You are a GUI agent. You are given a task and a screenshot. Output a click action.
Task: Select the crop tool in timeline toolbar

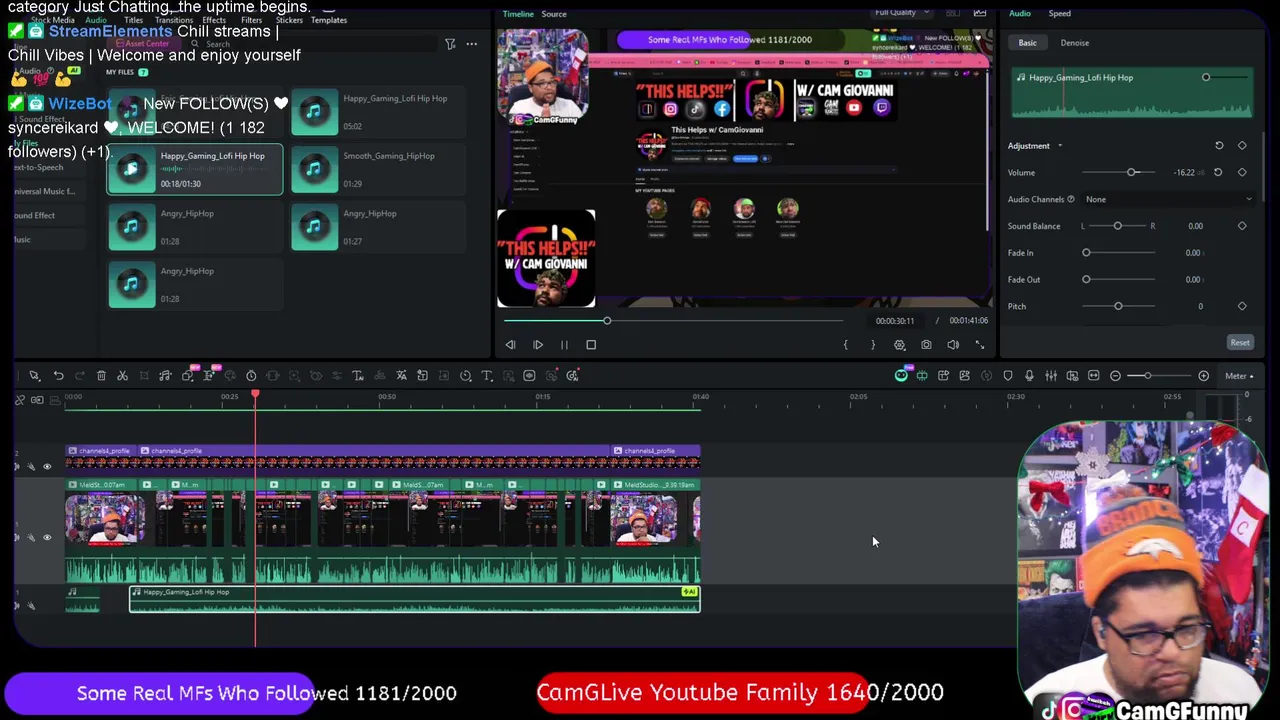tap(144, 376)
